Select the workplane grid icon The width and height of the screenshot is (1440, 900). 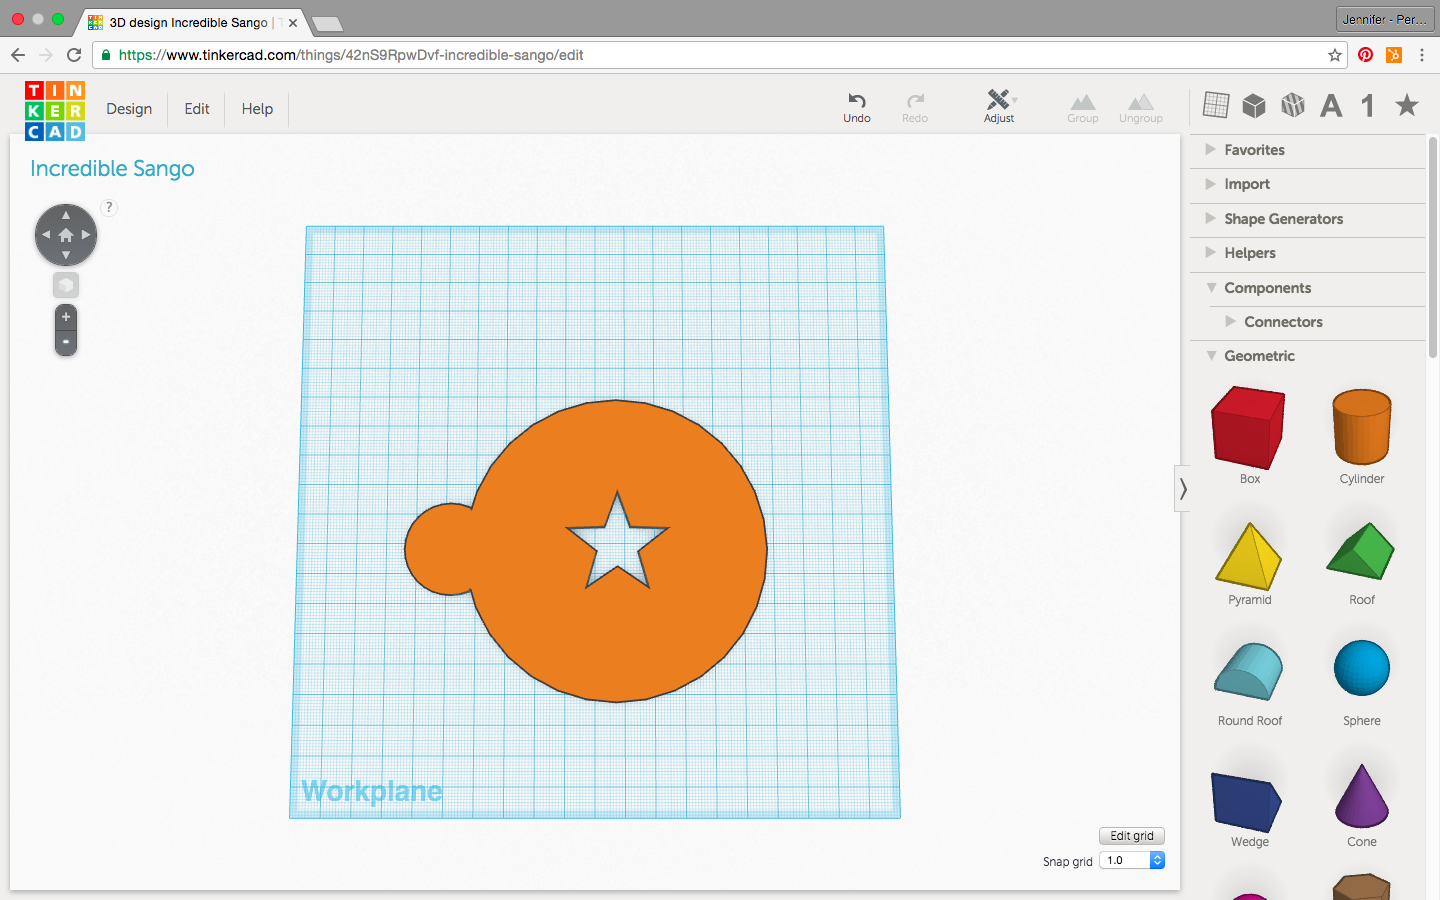point(1216,105)
